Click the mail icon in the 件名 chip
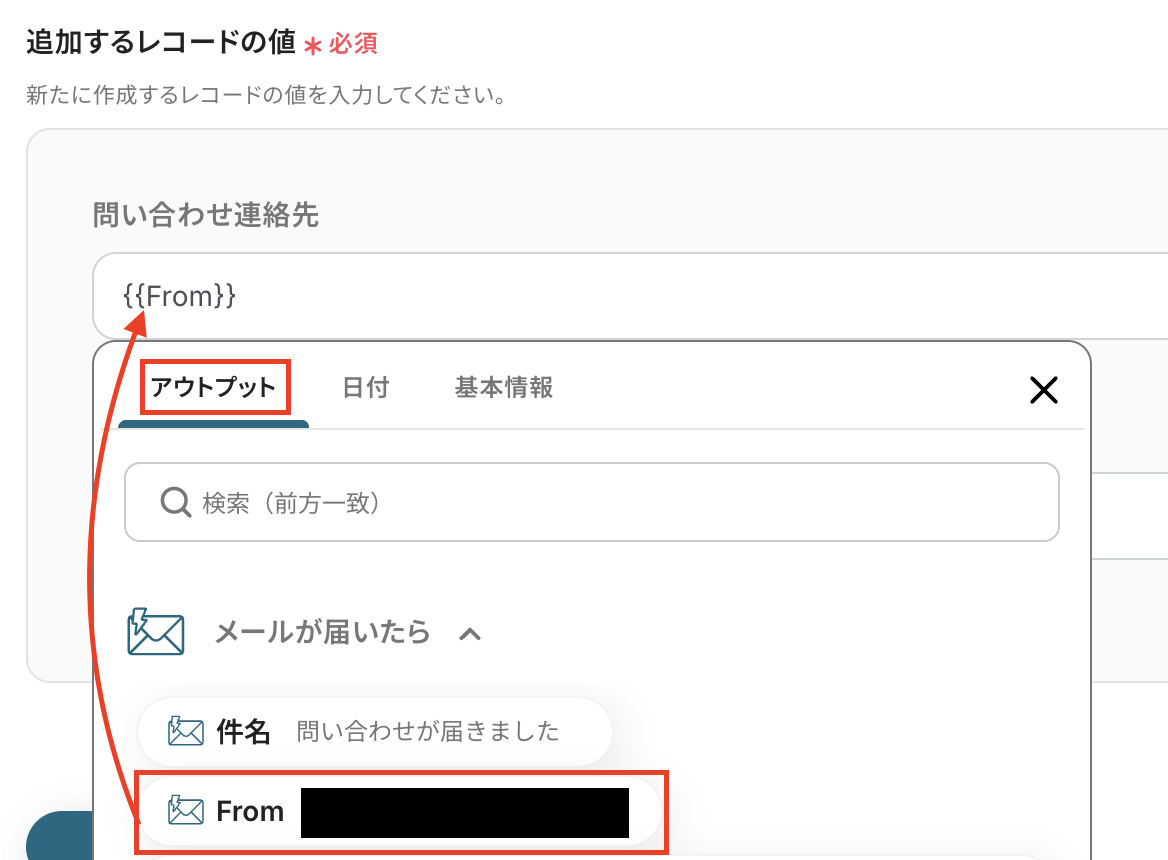The image size is (1168, 860). click(186, 732)
